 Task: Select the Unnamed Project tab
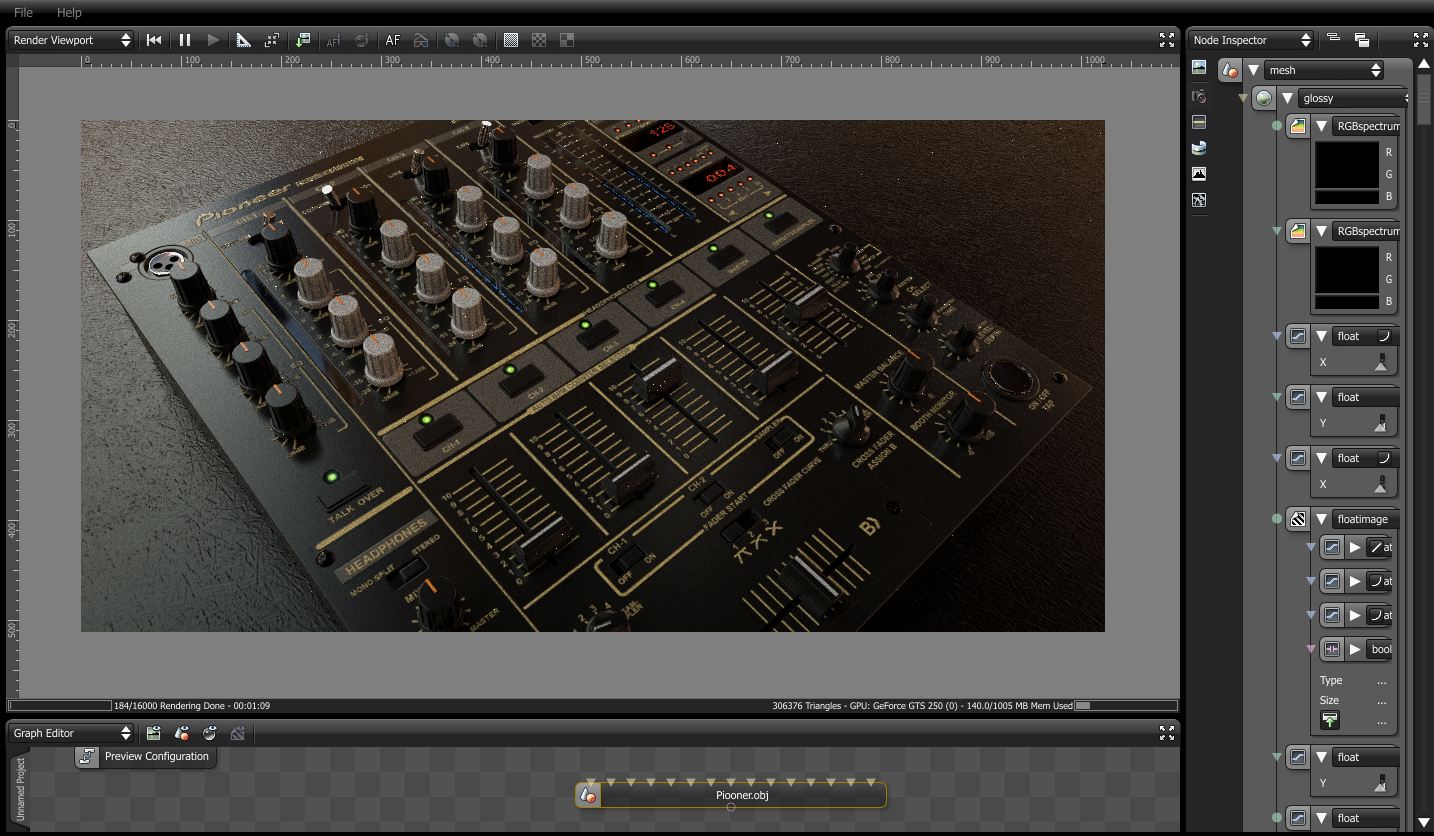tap(20, 789)
